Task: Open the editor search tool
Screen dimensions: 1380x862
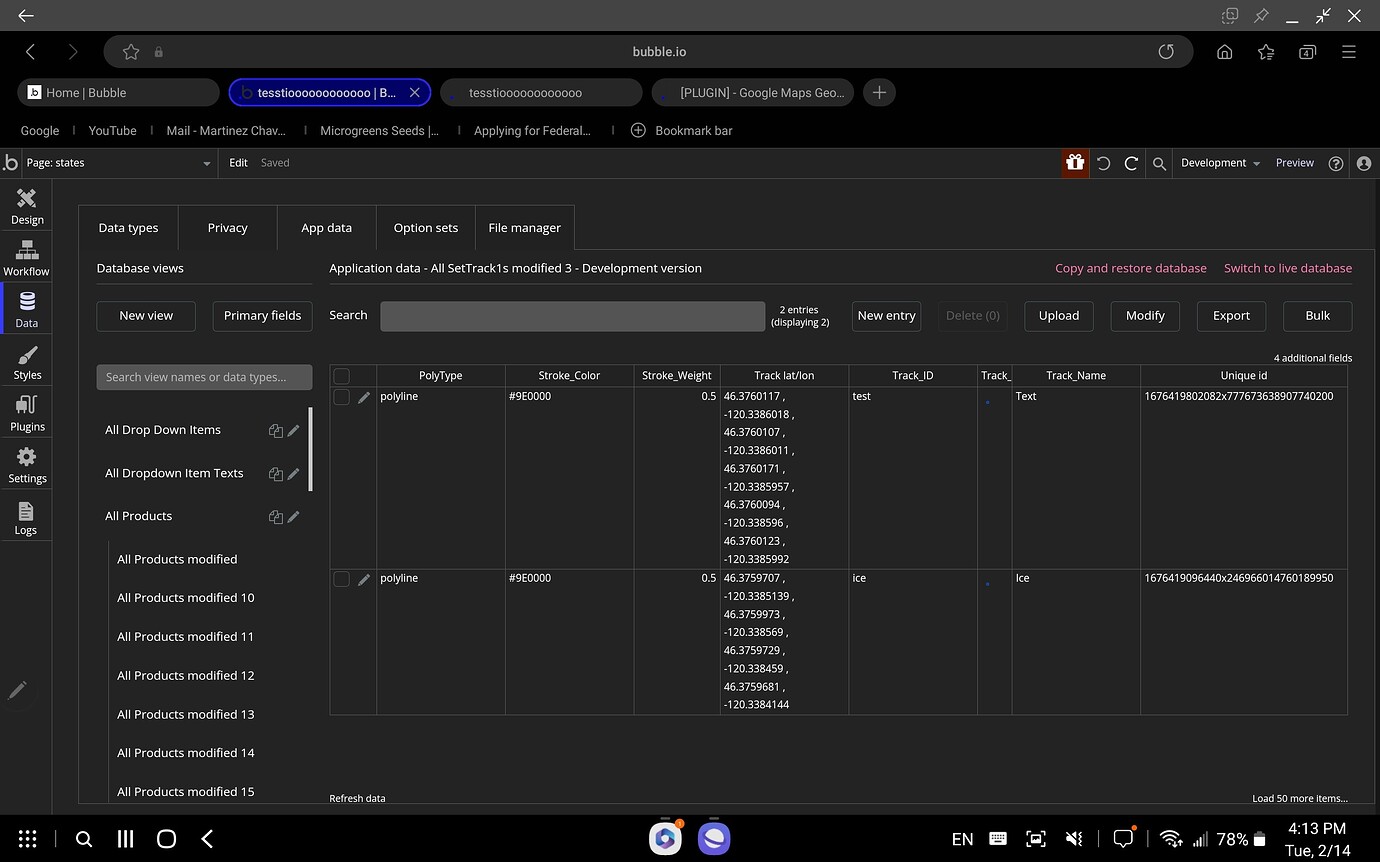Action: tap(1159, 162)
